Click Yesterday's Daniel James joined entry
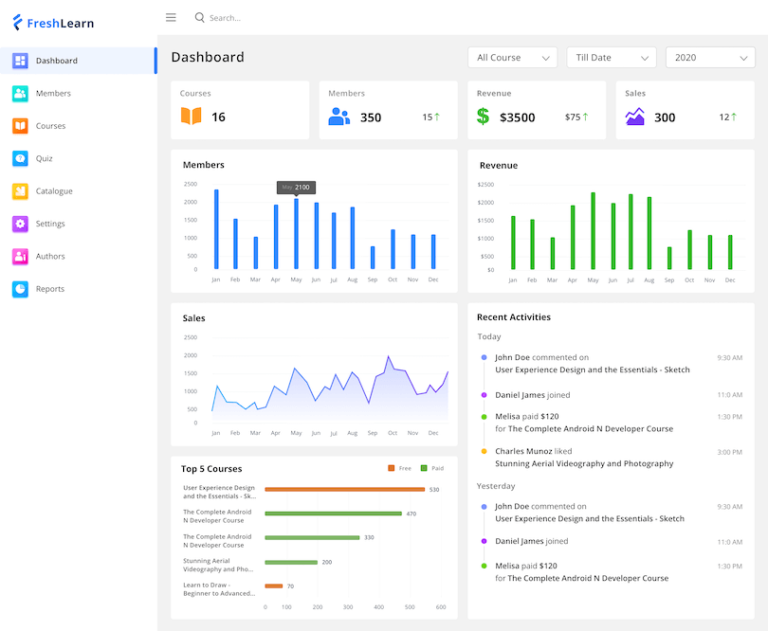Viewport: 768px width, 631px height. (x=531, y=541)
